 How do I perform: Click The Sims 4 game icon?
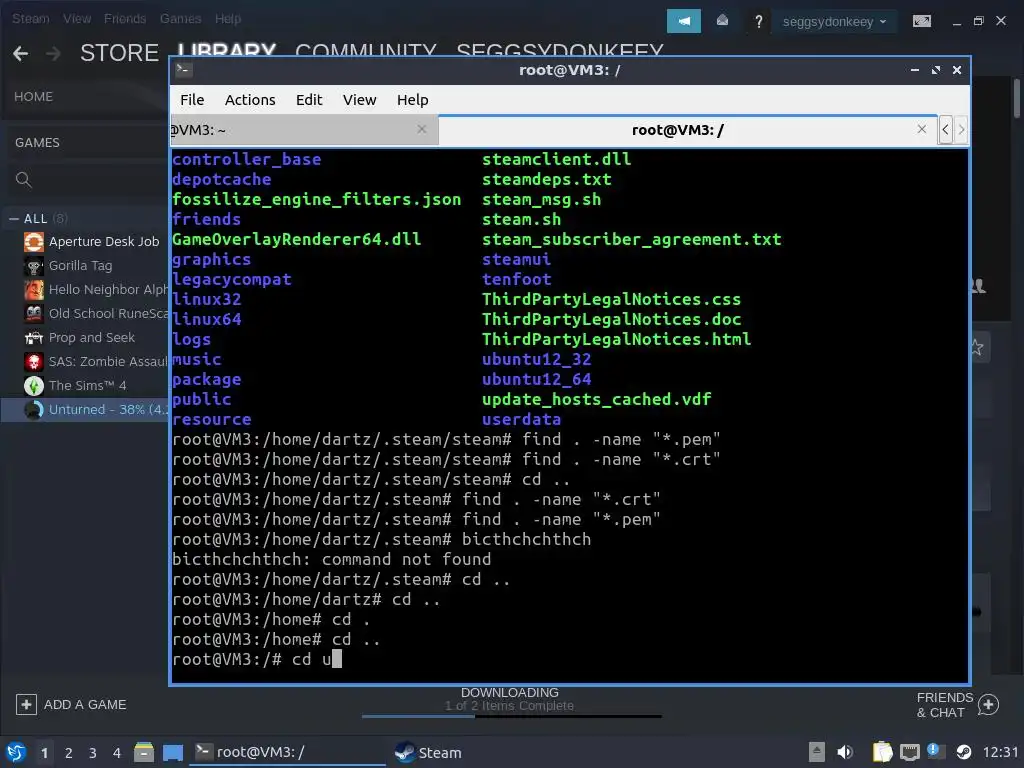tap(34, 385)
